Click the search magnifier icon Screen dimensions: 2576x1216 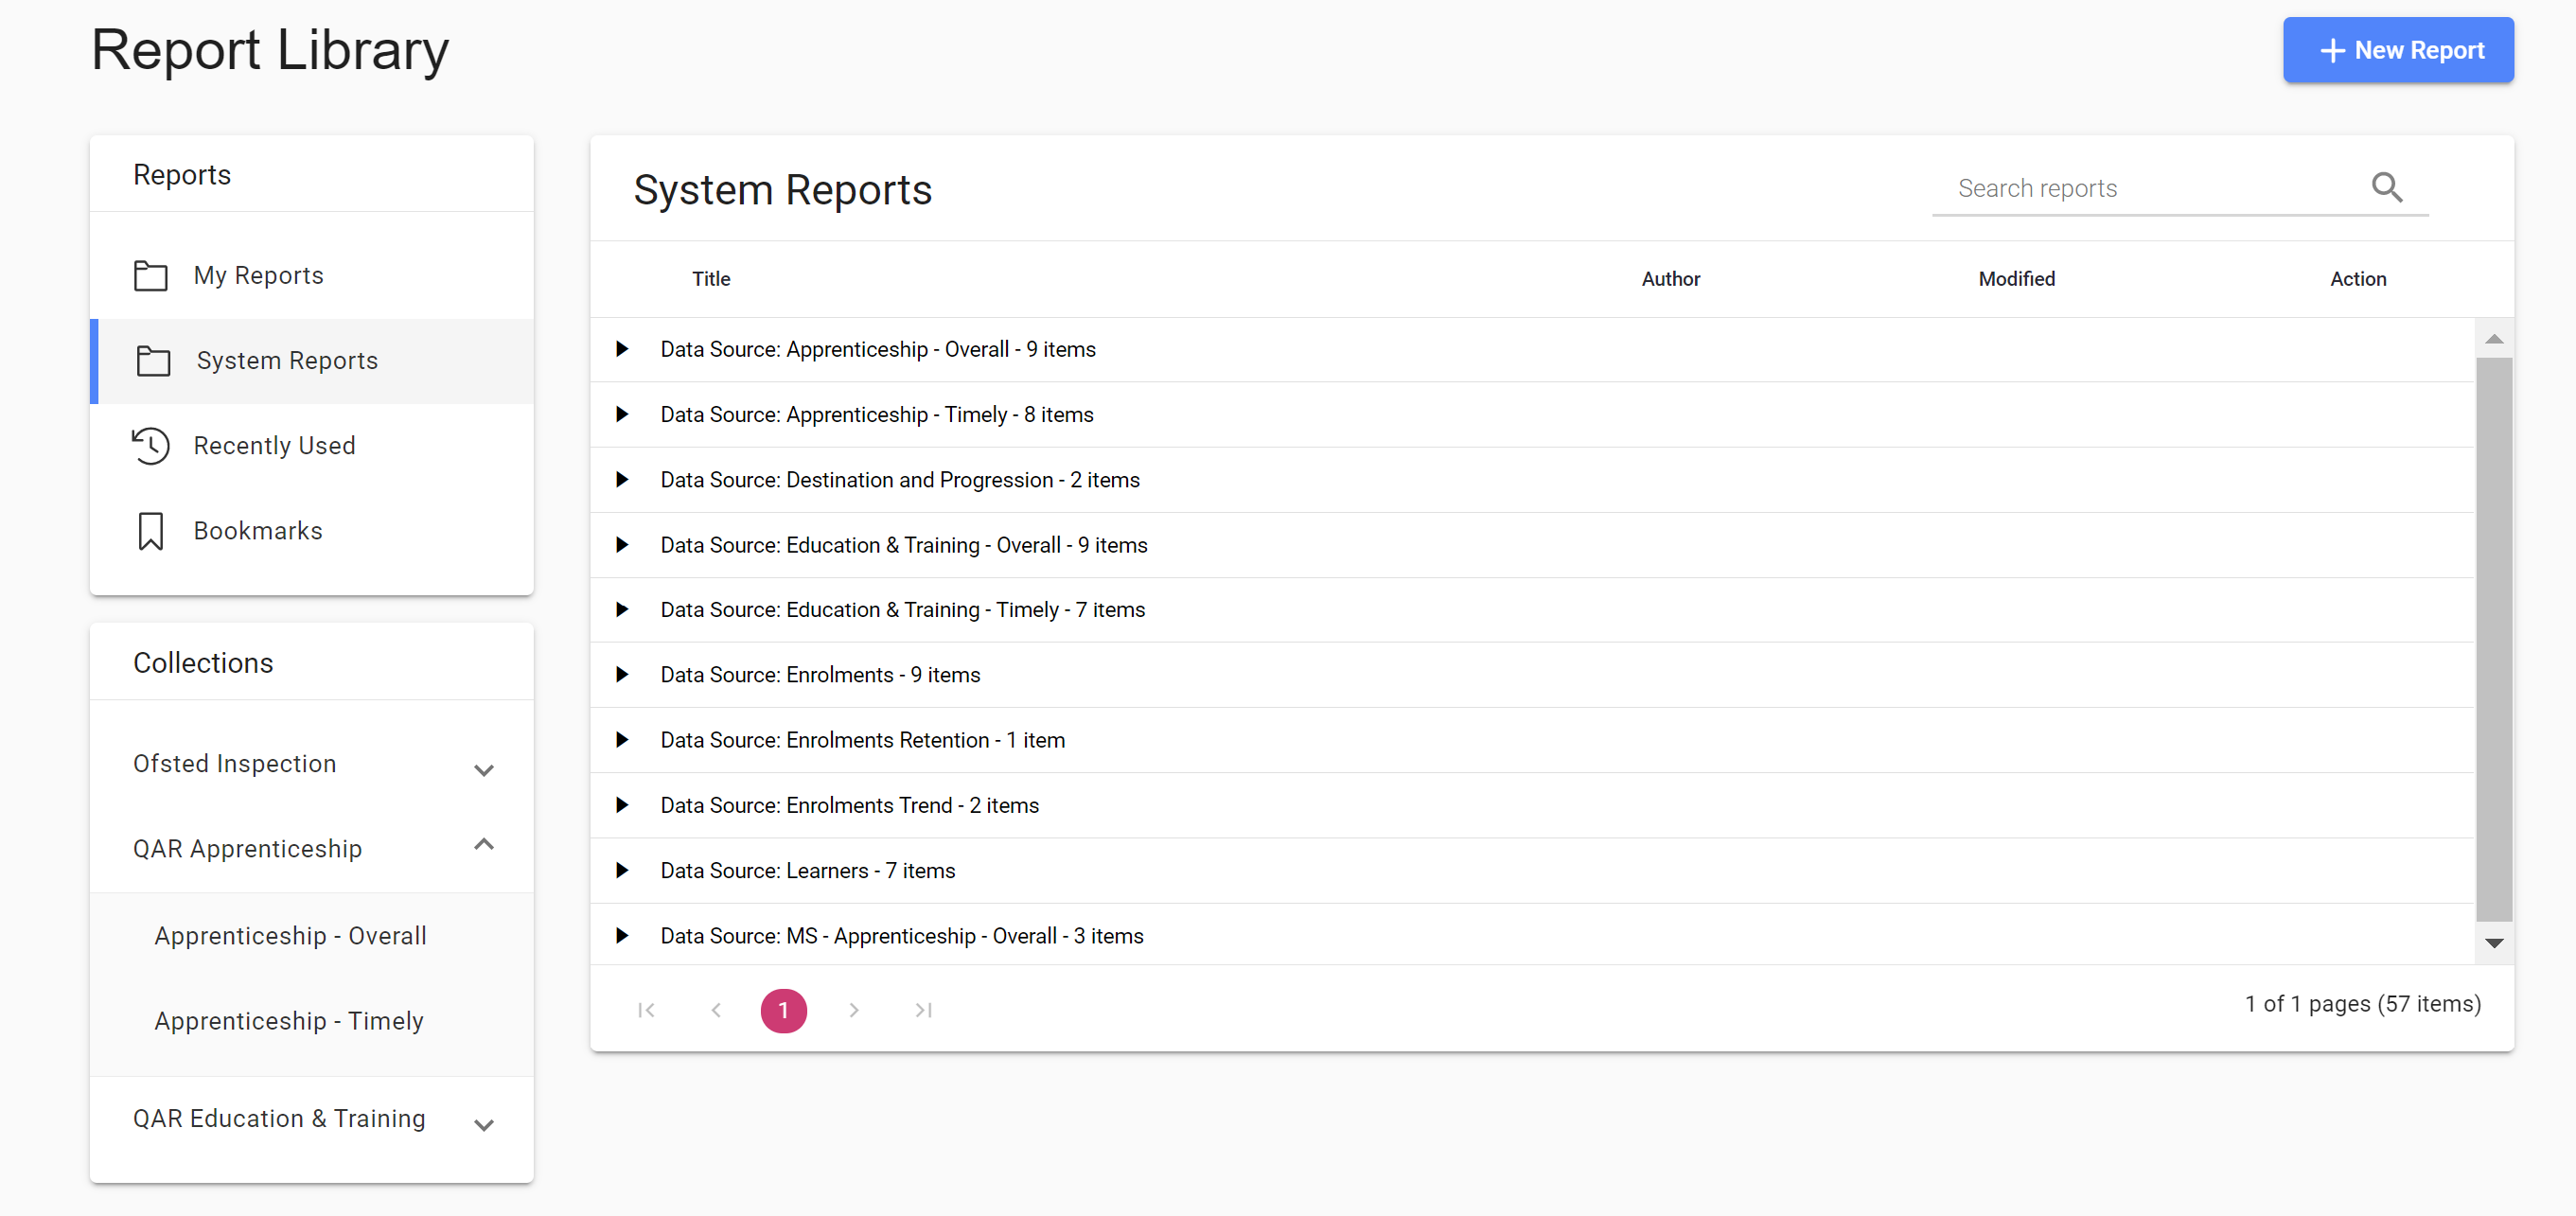point(2386,187)
